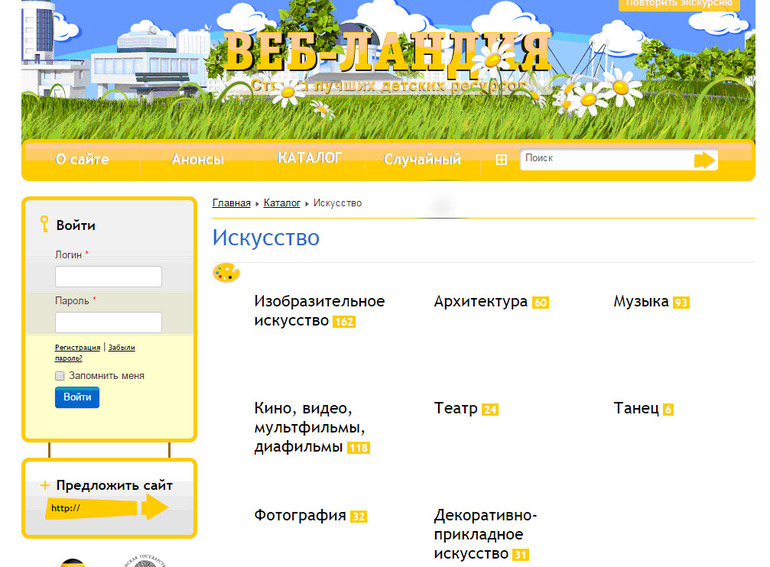770x567 pixels.
Task: Click the yellow search arrow icon
Action: (x=705, y=160)
